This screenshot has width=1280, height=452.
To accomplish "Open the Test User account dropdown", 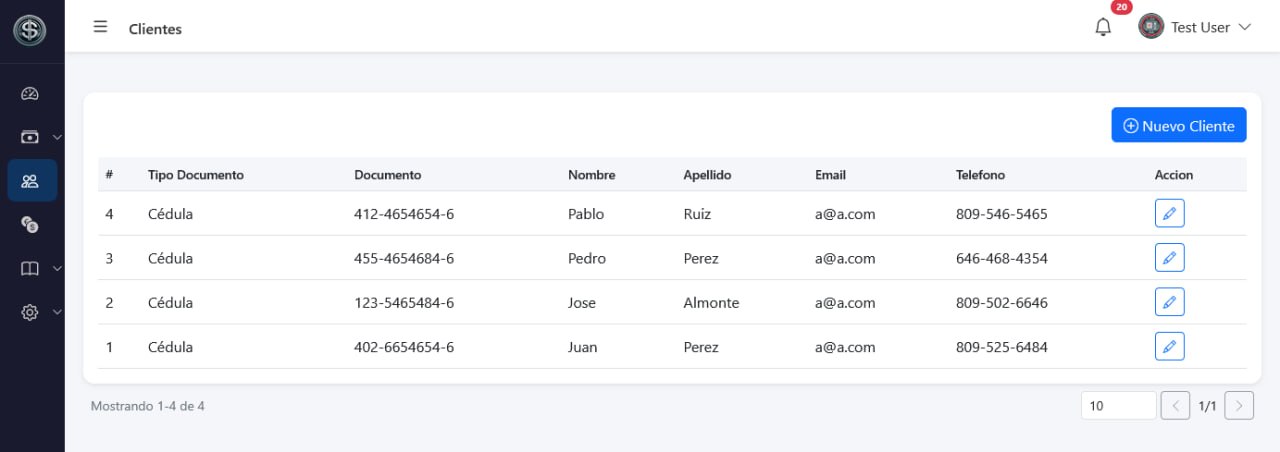I will [x=1195, y=27].
